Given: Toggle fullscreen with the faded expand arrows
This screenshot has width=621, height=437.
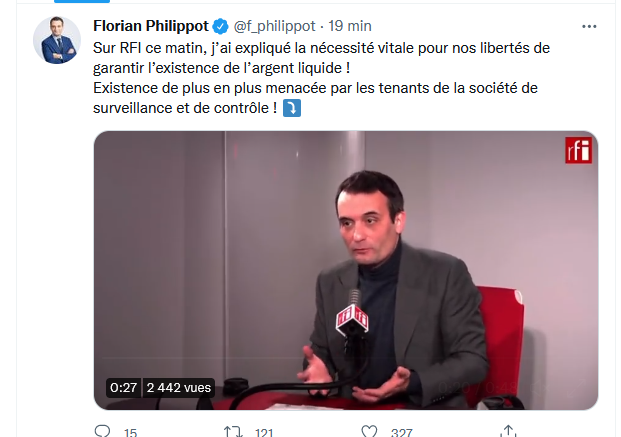Looking at the screenshot, I should click(x=576, y=387).
